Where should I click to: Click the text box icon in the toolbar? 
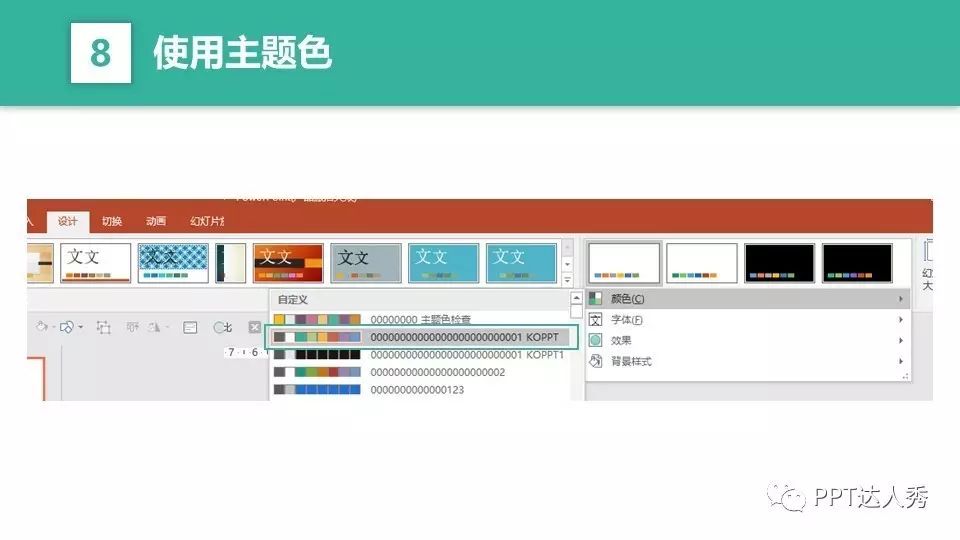(x=191, y=327)
